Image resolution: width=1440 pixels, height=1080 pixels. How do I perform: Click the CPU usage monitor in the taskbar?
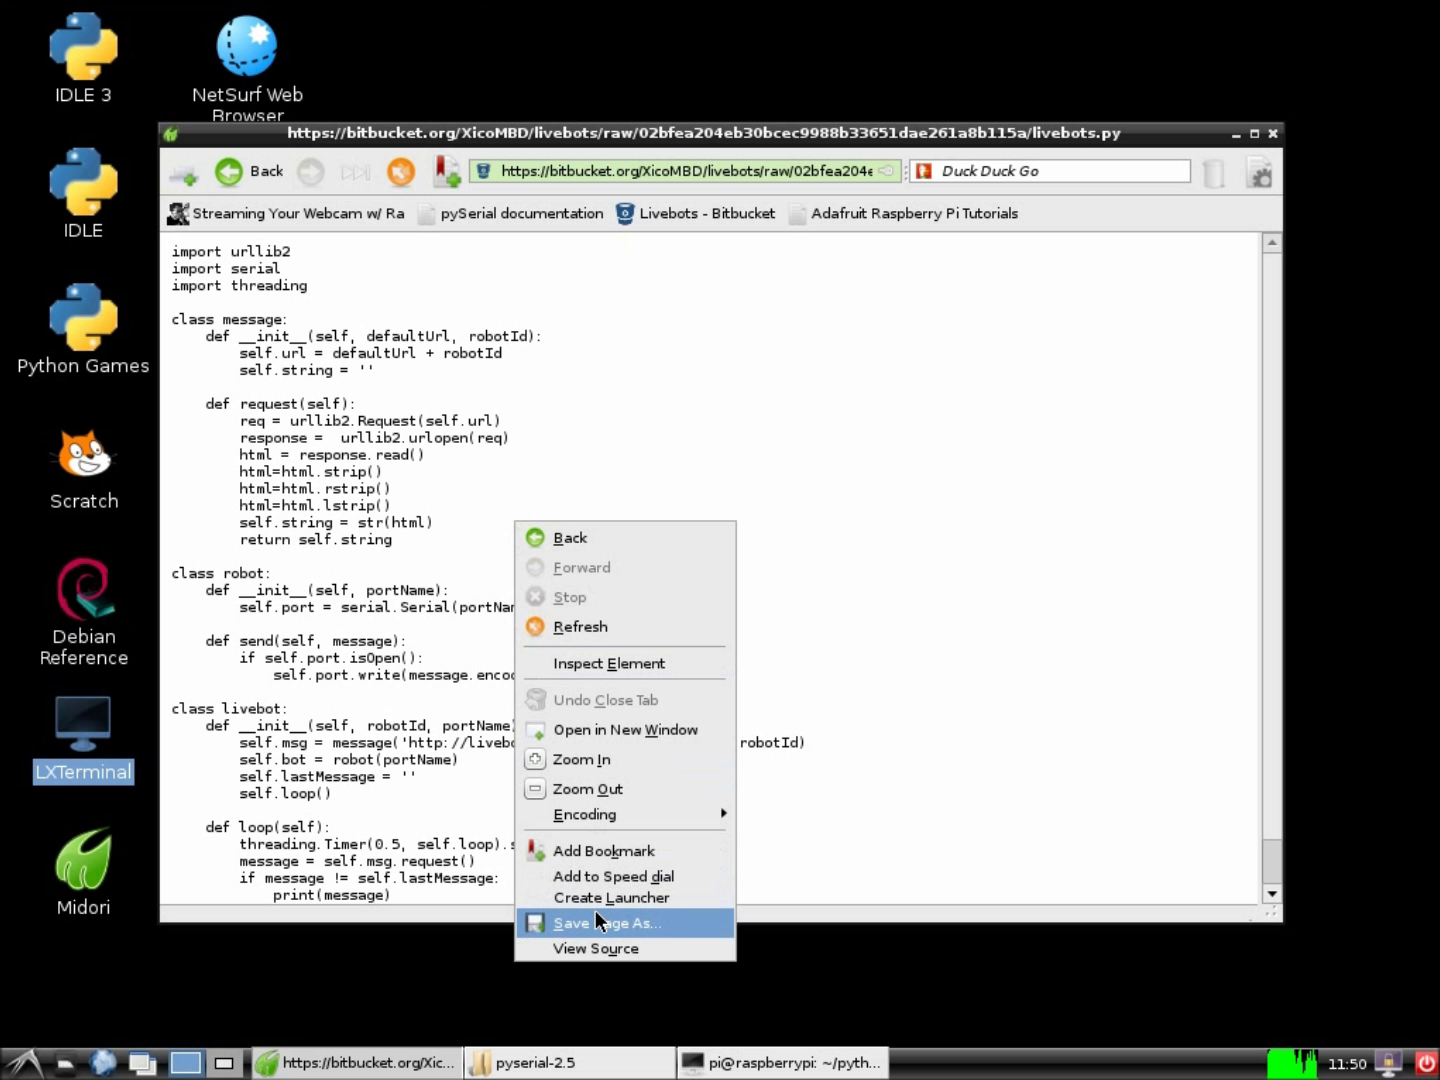(x=1294, y=1063)
